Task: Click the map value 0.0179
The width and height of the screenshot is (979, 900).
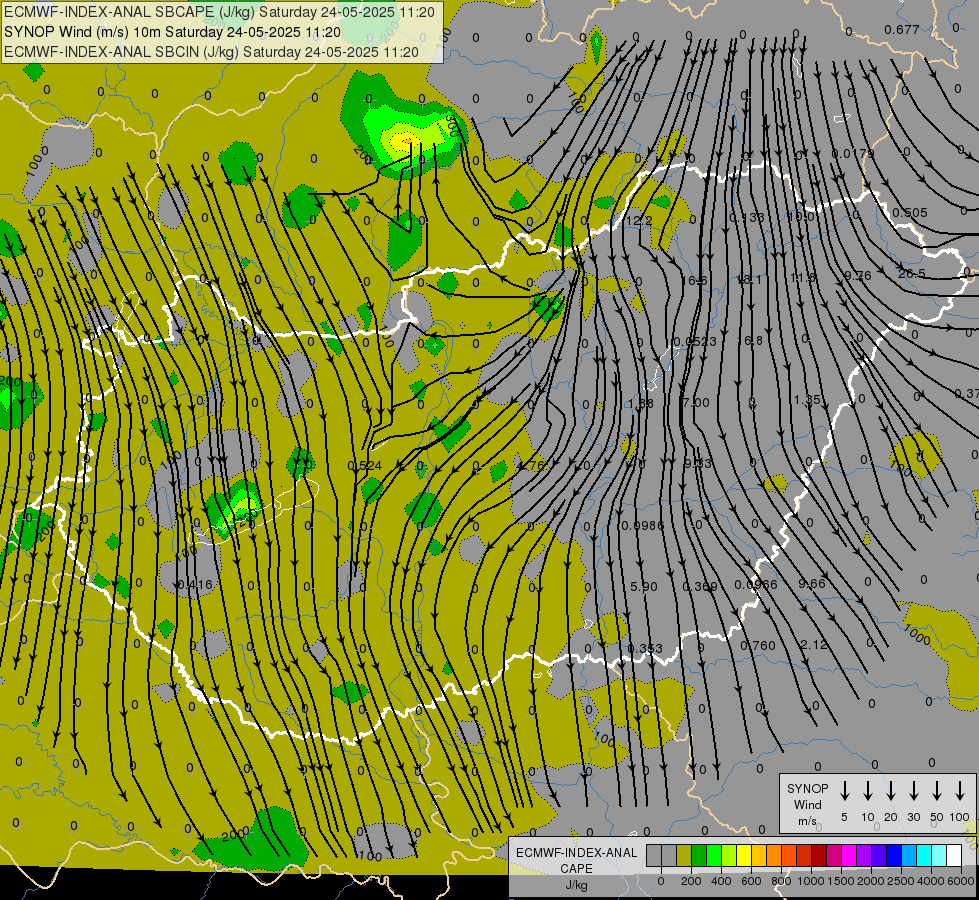Action: [x=853, y=154]
